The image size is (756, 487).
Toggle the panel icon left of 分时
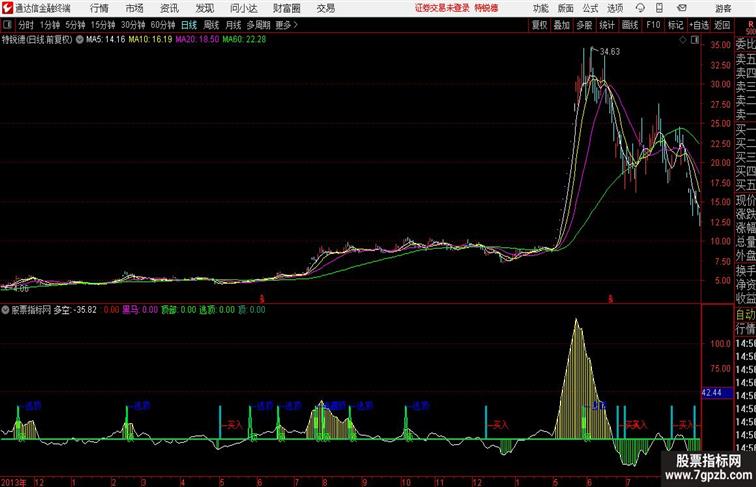[x=7, y=25]
